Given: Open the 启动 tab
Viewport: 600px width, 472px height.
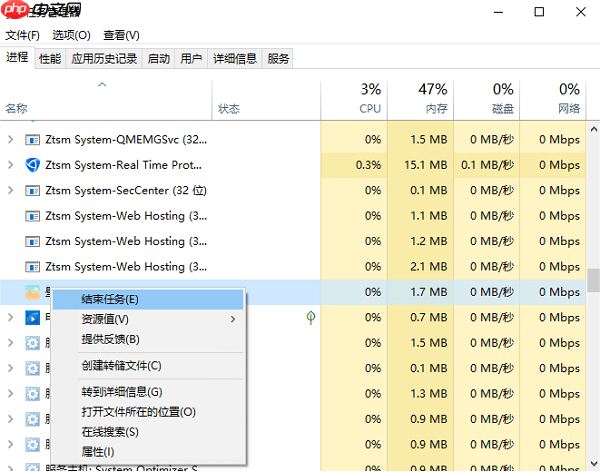Looking at the screenshot, I should pyautogui.click(x=158, y=59).
